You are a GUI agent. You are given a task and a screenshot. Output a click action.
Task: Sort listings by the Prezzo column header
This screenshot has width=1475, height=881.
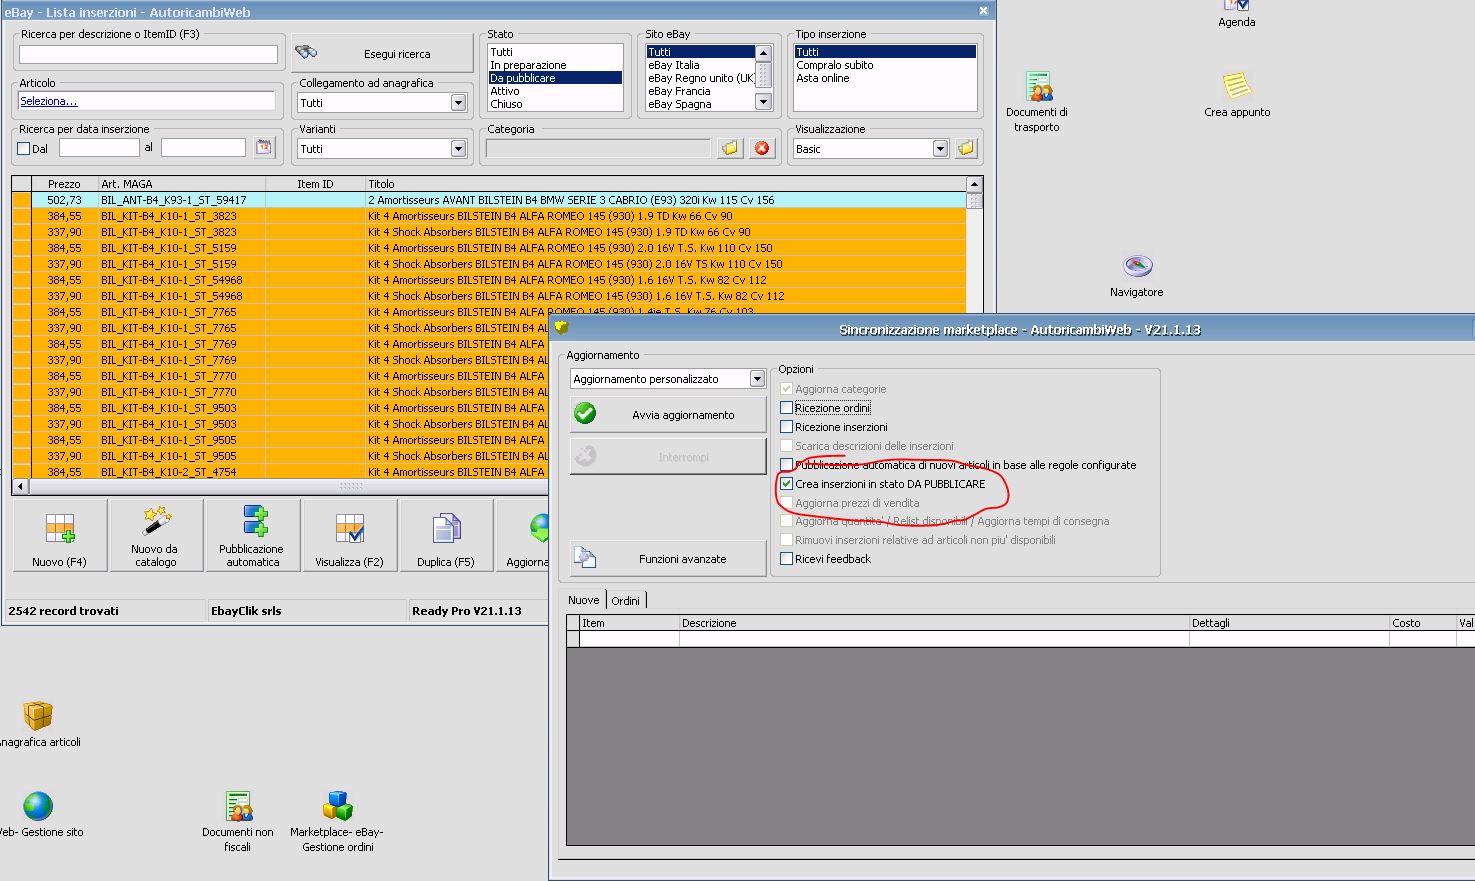[64, 184]
